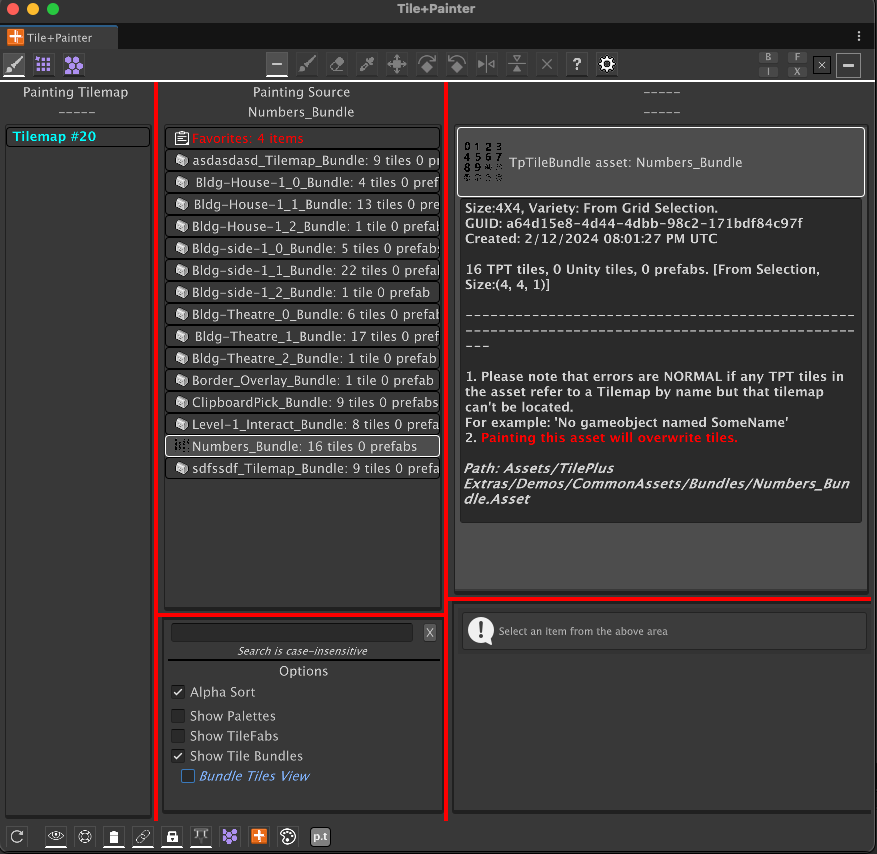Click the orange plus Tile+ icon in bottom toolbar
The width and height of the screenshot is (877, 854).
click(x=259, y=837)
